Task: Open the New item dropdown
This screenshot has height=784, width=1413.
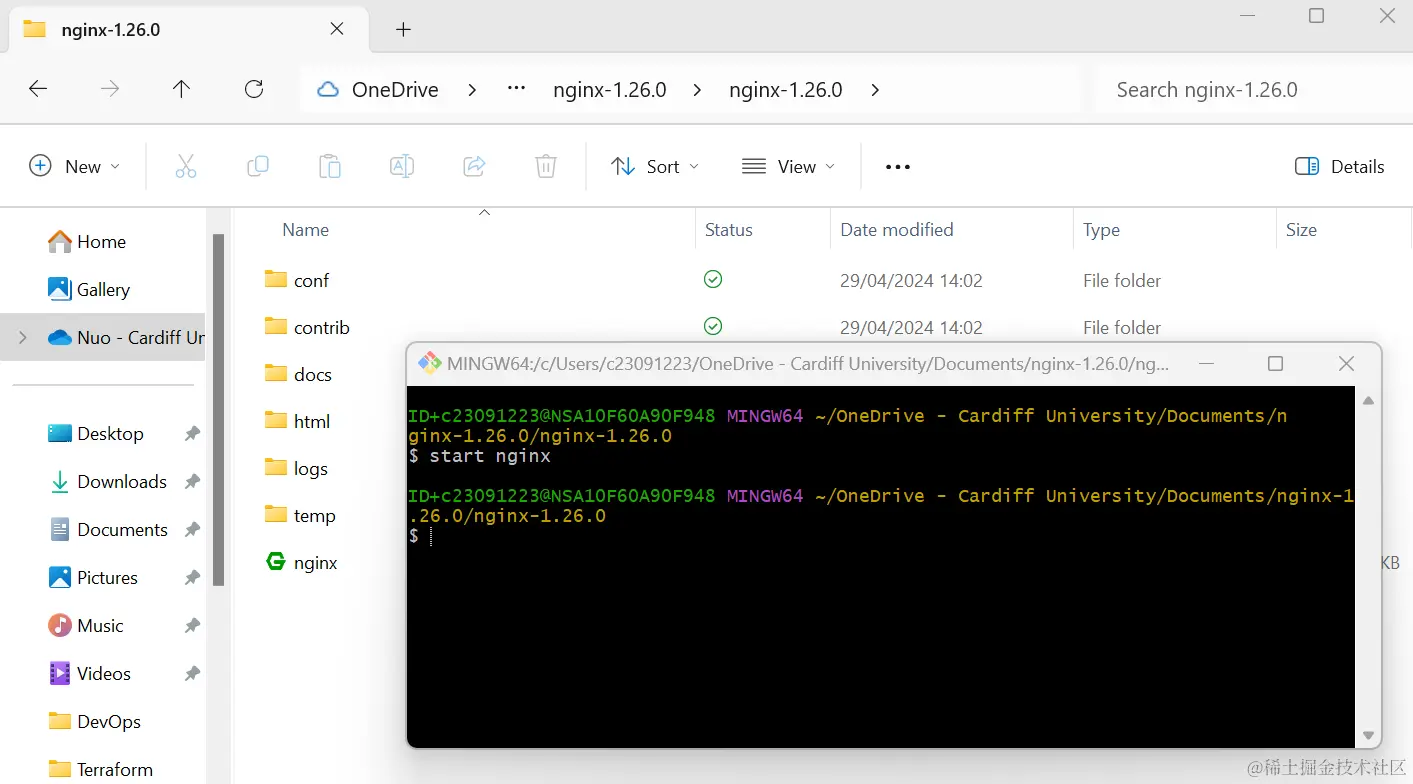Action: coord(75,166)
